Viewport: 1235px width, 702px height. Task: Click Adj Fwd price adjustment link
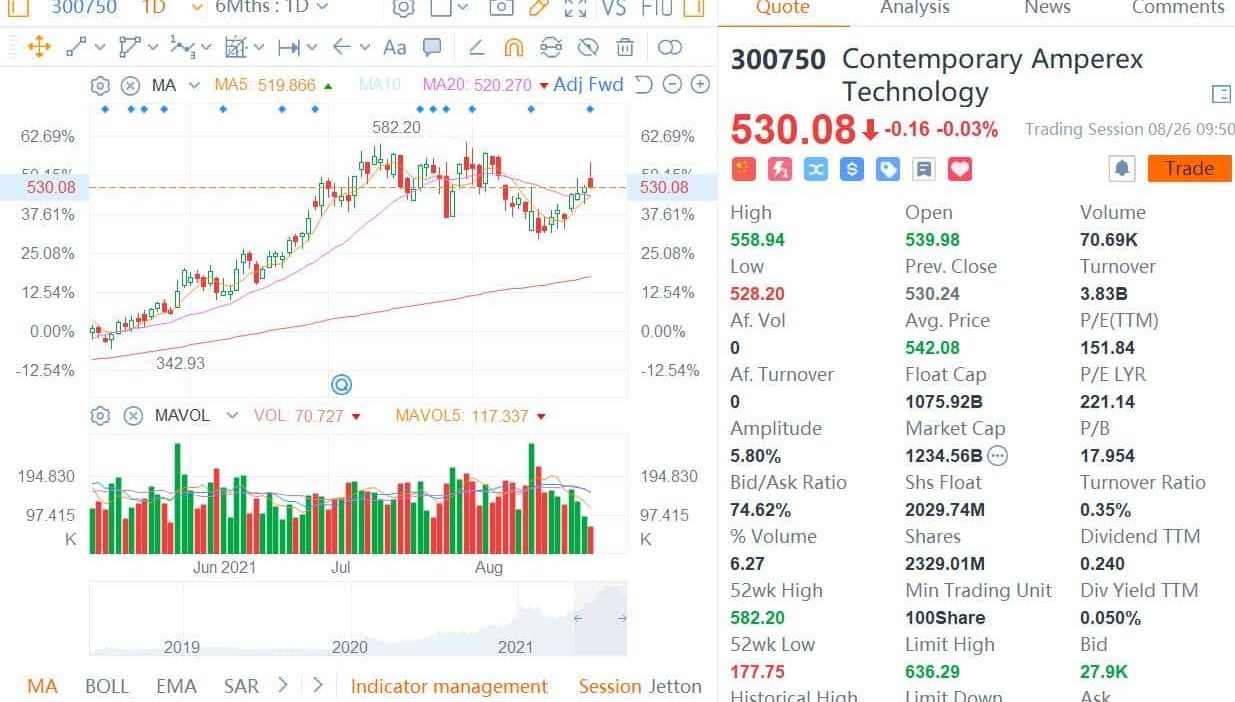tap(589, 85)
